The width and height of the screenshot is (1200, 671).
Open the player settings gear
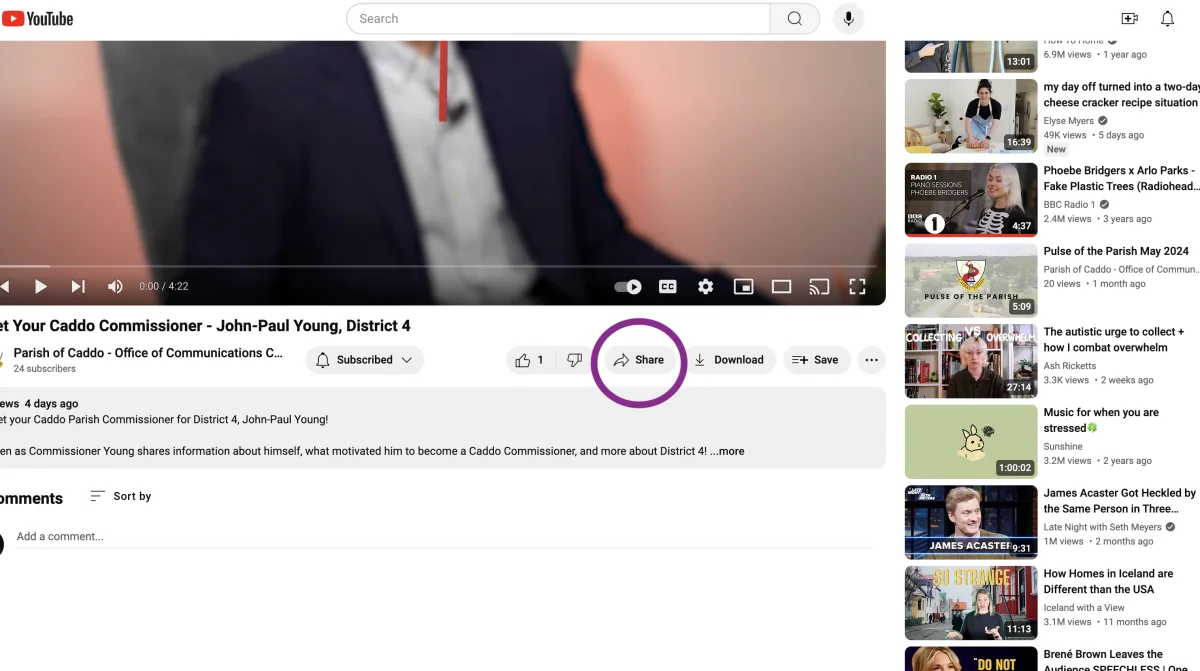click(706, 287)
